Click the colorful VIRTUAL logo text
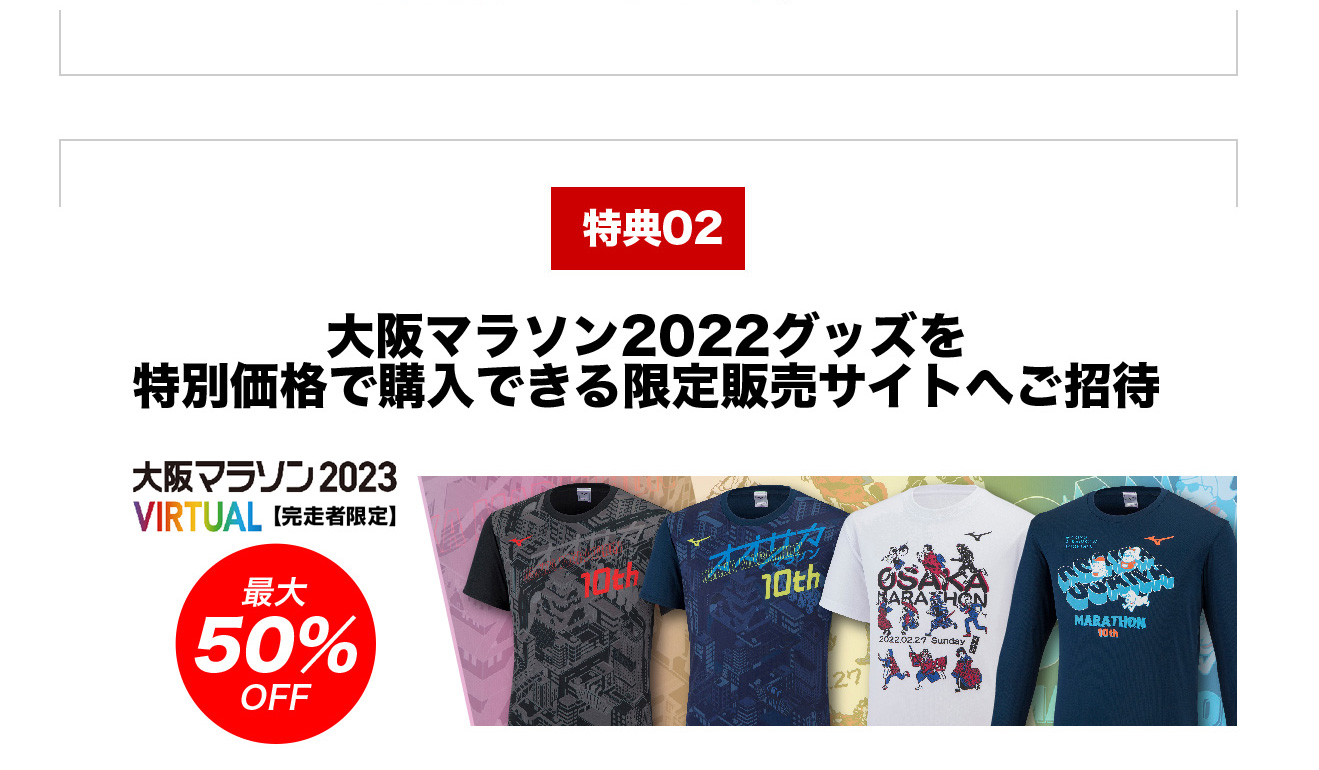1319x770 pixels. pyautogui.click(x=198, y=517)
